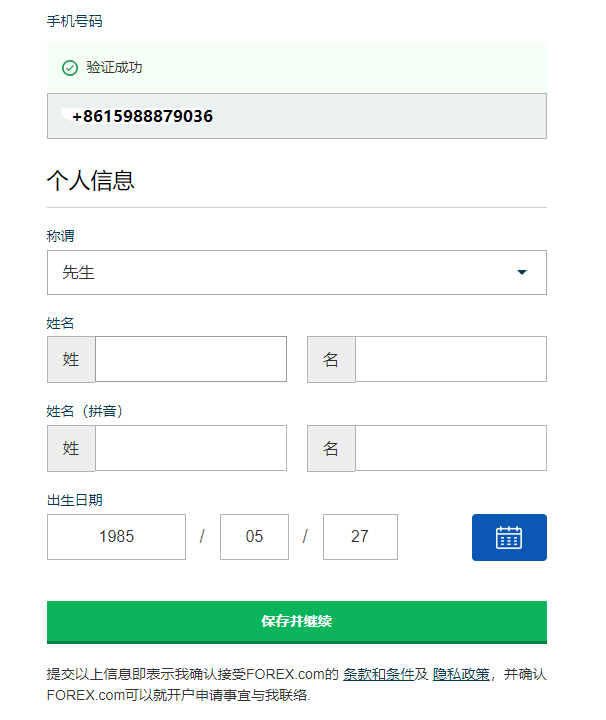
Task: Select the birth year field showing 1985
Action: (x=116, y=537)
